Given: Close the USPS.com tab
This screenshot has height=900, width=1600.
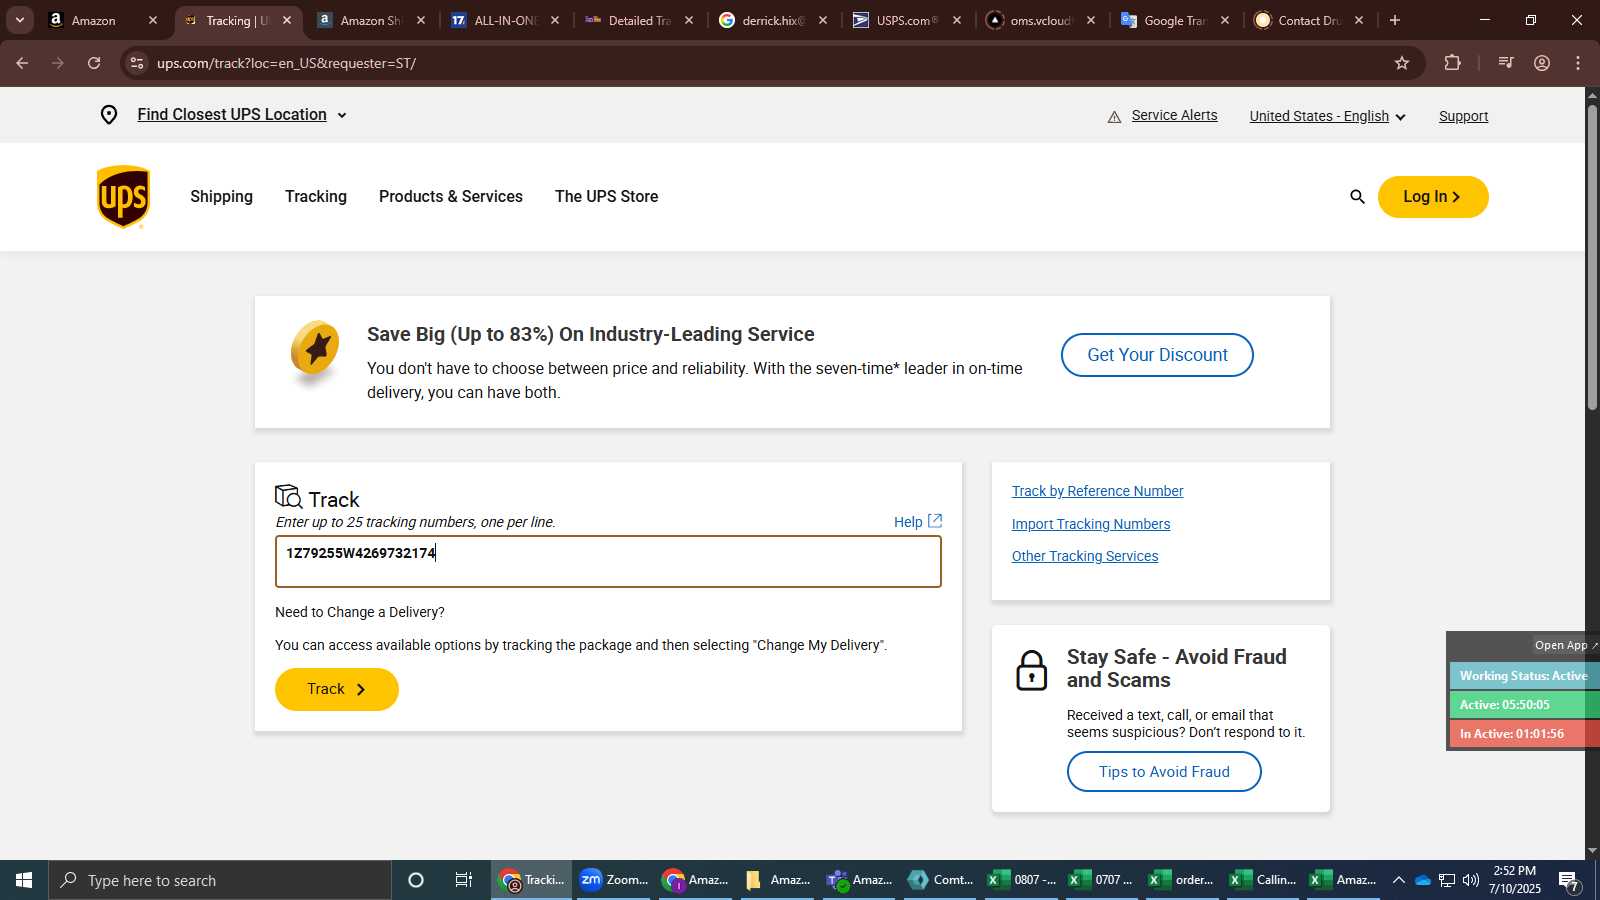Looking at the screenshot, I should point(957,20).
